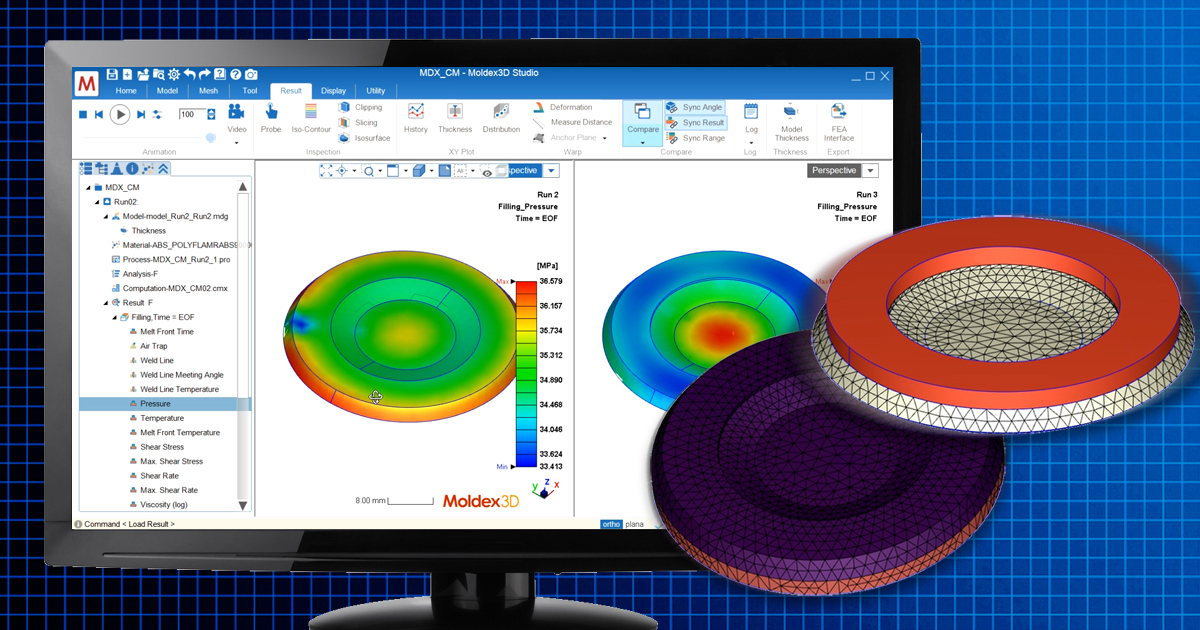
Task: Click the fit-to-view icon in viewport toolbar
Action: pyautogui.click(x=327, y=171)
